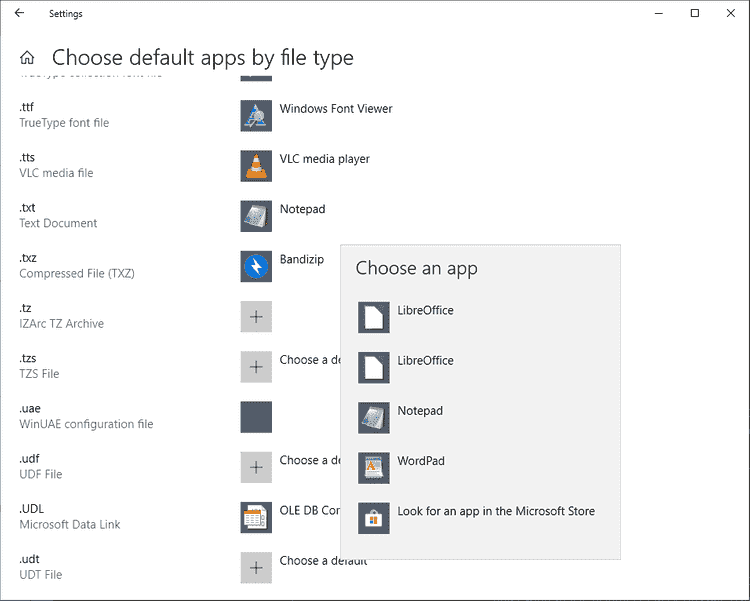750x601 pixels.
Task: Click Choose a default for .tzs
Action: 310,359
